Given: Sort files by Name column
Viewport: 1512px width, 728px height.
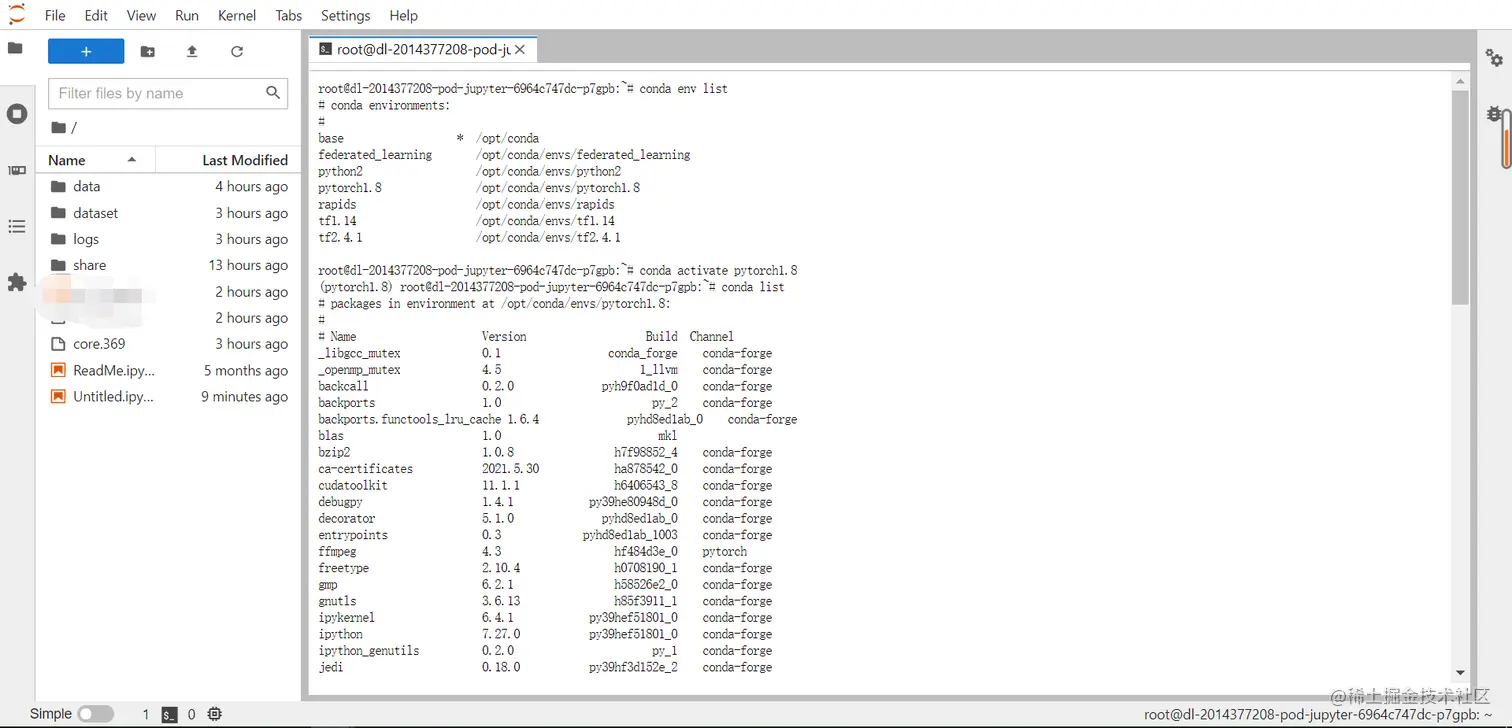Looking at the screenshot, I should (x=96, y=160).
